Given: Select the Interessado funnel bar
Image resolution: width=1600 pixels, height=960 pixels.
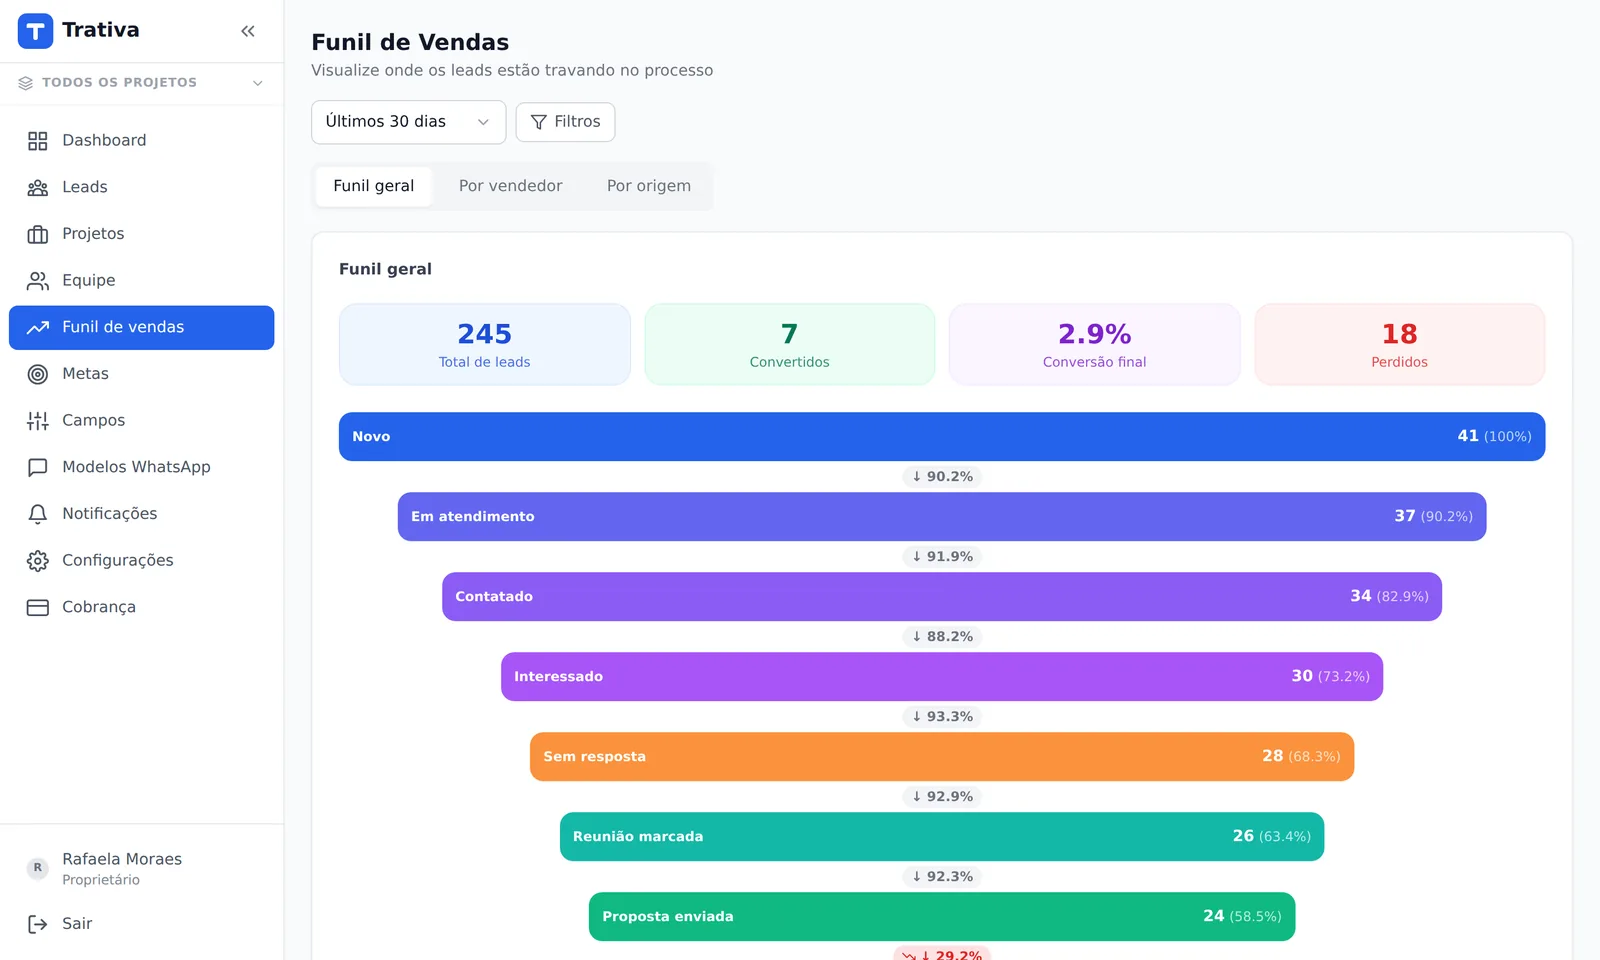Looking at the screenshot, I should pyautogui.click(x=942, y=677).
